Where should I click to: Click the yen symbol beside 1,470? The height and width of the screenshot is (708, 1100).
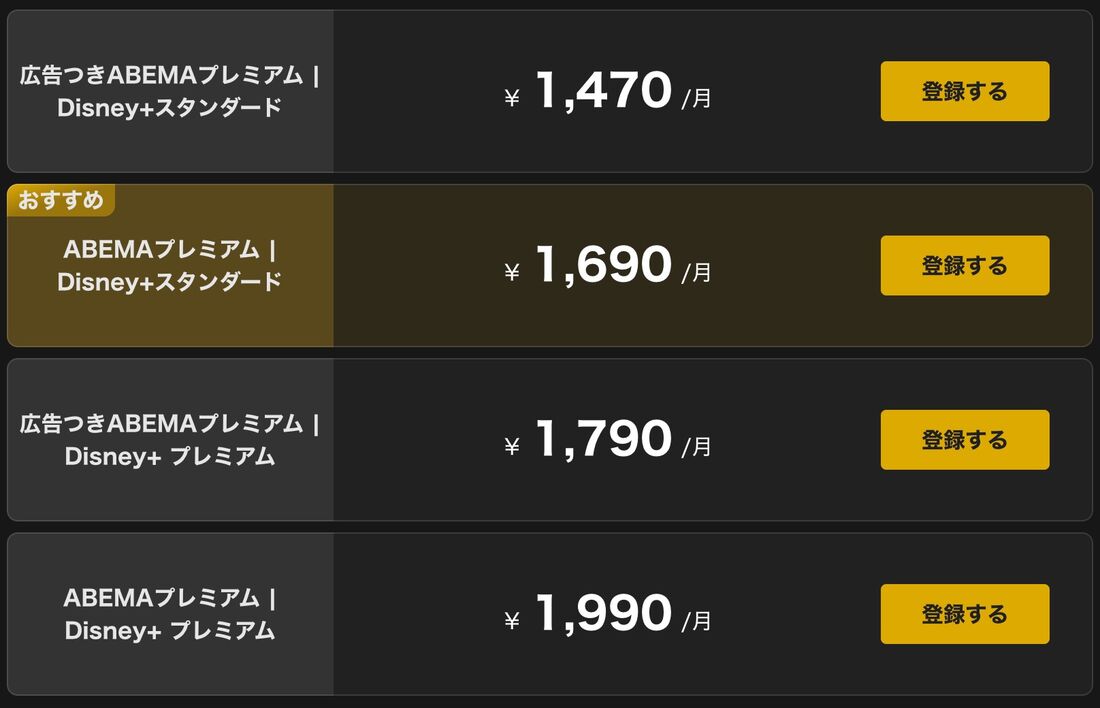click(512, 98)
